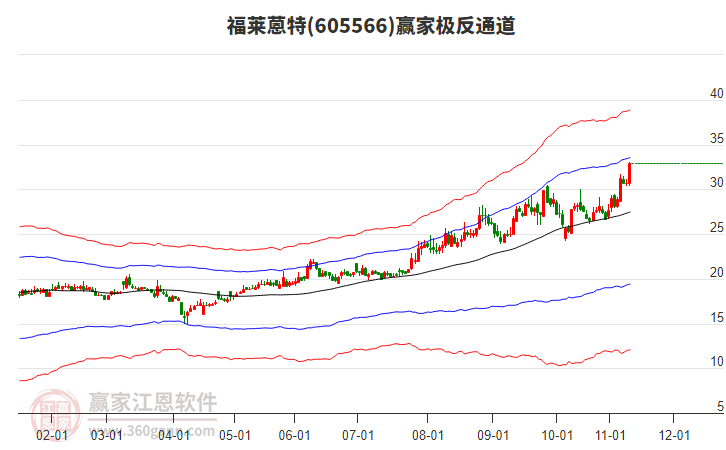This screenshot has height=450, width=726.
Task: Click the price axis value 20
Action: [x=716, y=273]
